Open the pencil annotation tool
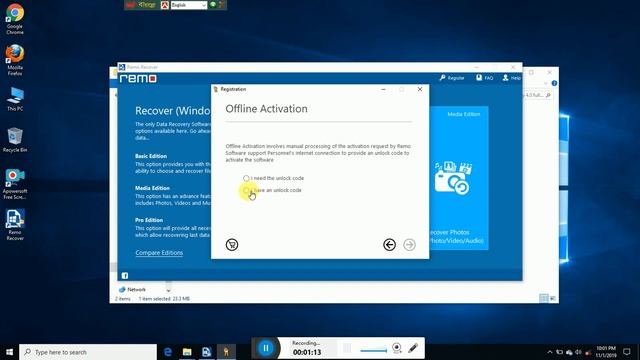Viewport: 640px width, 360px height. pyautogui.click(x=413, y=348)
